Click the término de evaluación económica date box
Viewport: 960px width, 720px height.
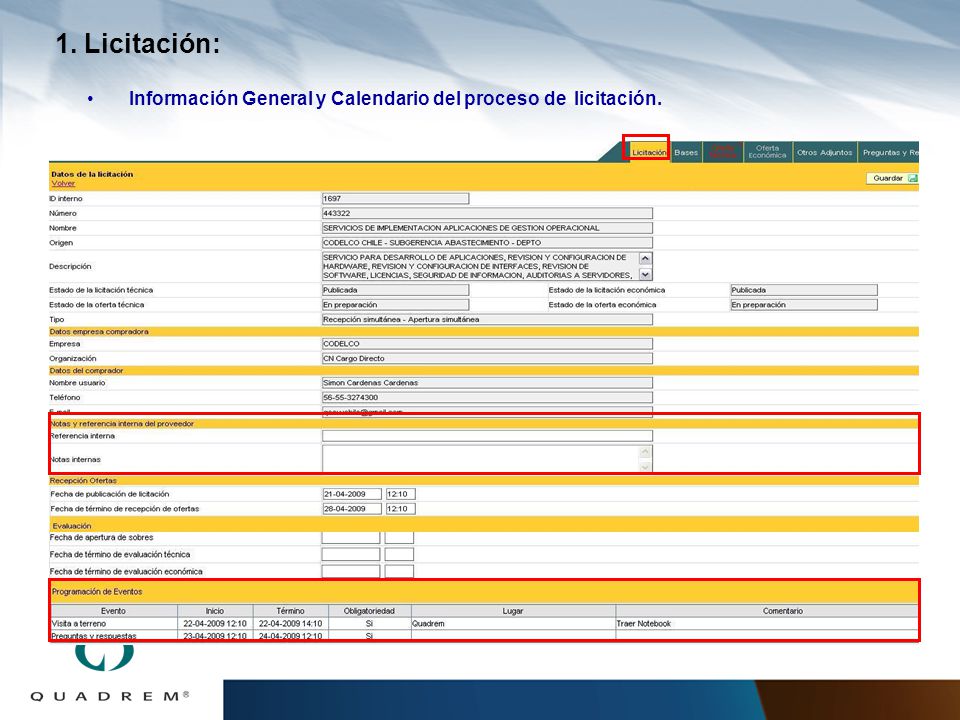coord(351,572)
